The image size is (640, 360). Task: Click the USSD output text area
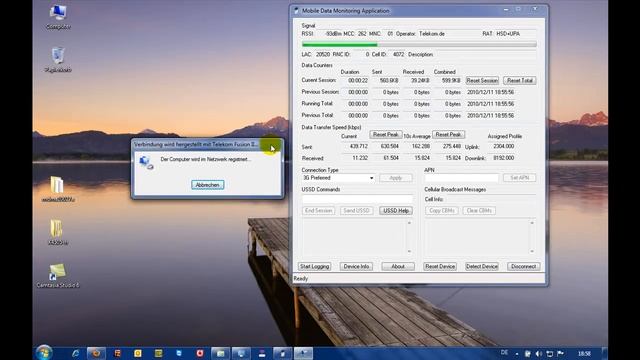tap(353, 237)
